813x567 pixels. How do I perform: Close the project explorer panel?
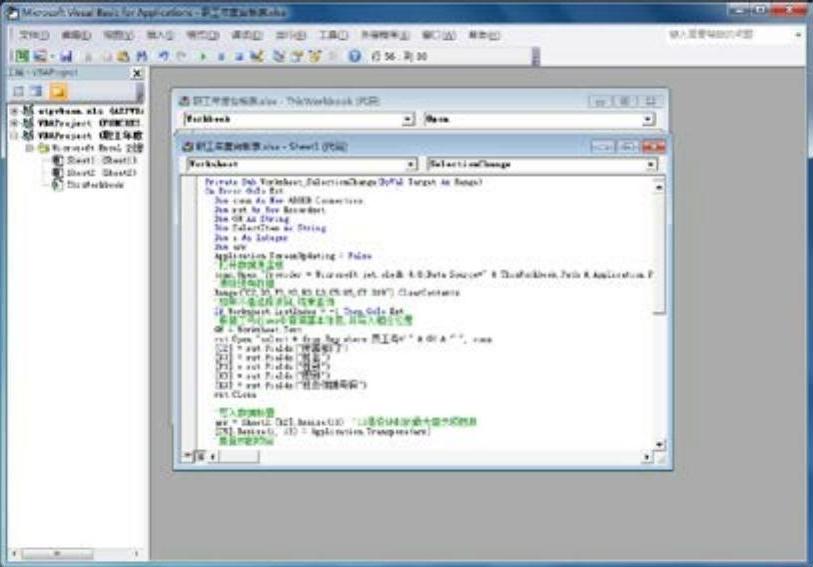tap(137, 74)
